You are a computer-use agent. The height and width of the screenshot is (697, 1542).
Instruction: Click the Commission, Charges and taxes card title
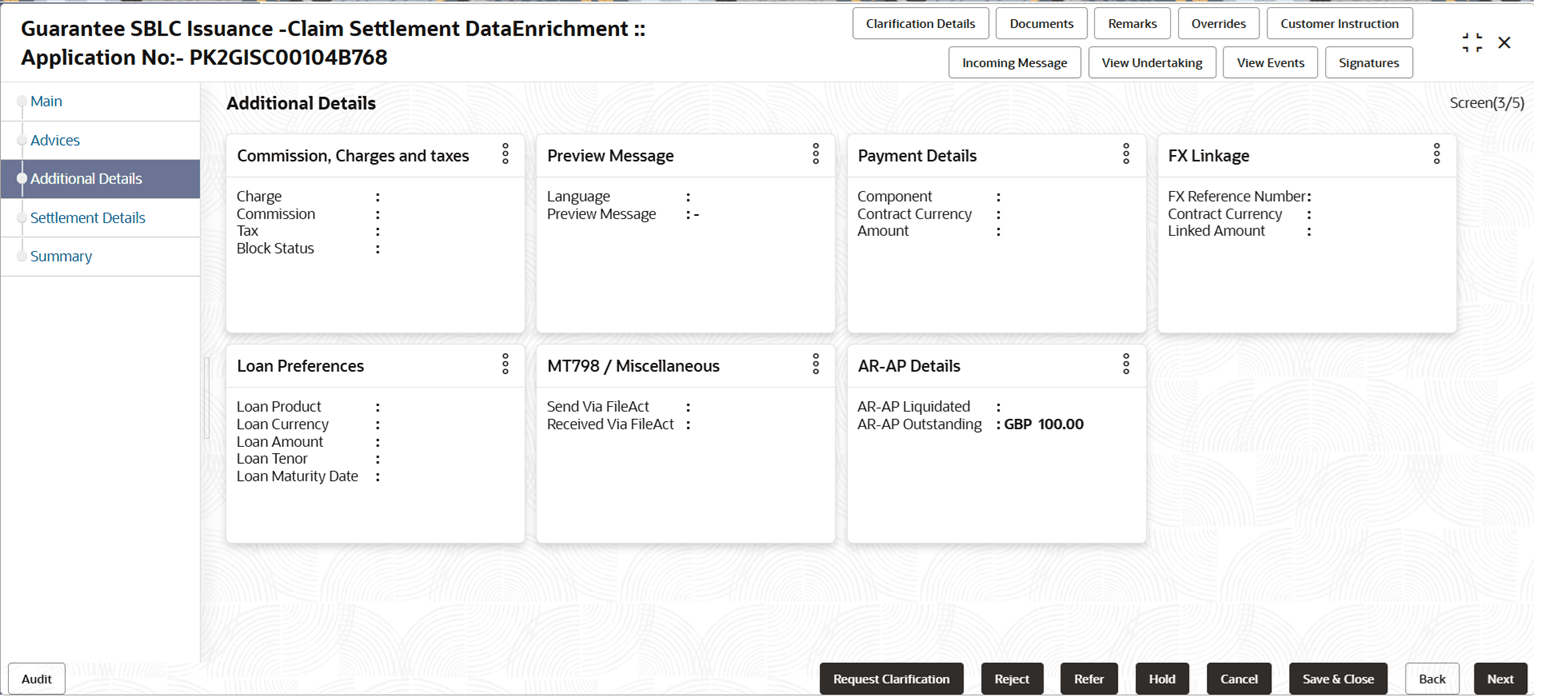pos(353,156)
